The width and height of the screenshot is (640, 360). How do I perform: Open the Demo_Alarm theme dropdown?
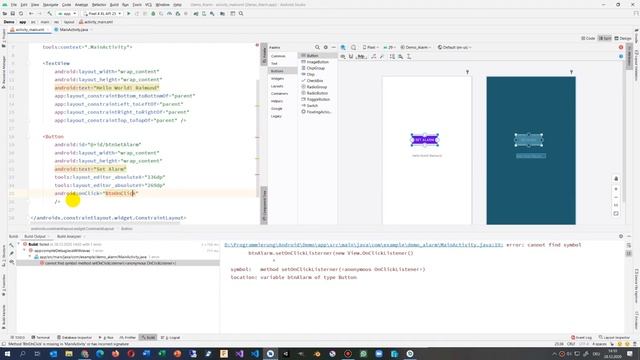[x=416, y=47]
